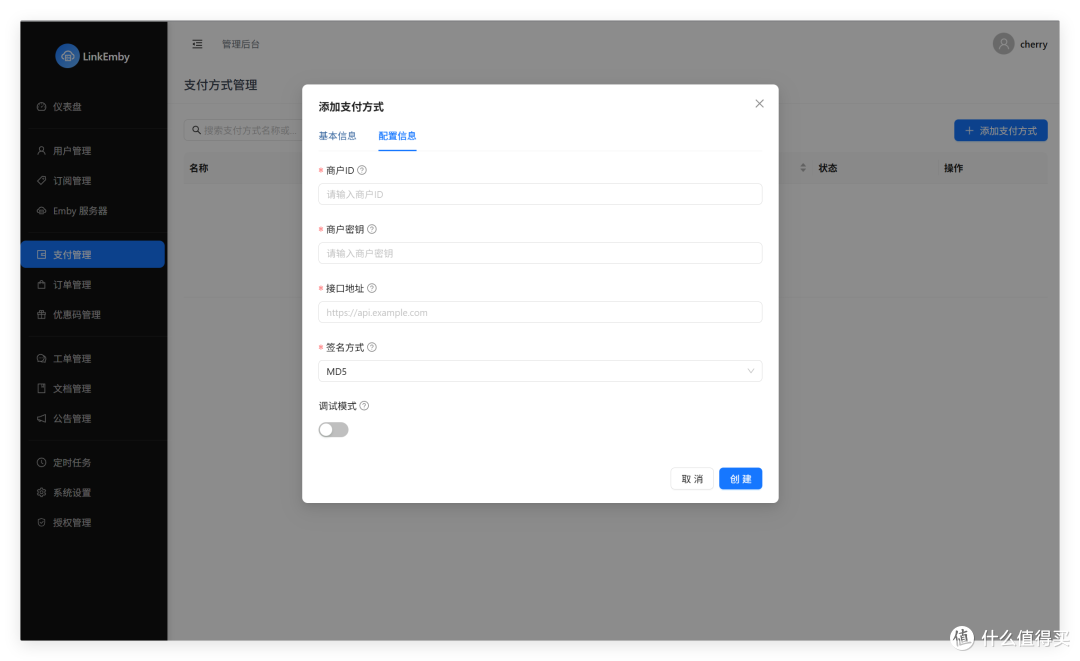Click the search box for payment methods
Screen dimensions: 1080x661
[x=242, y=130]
